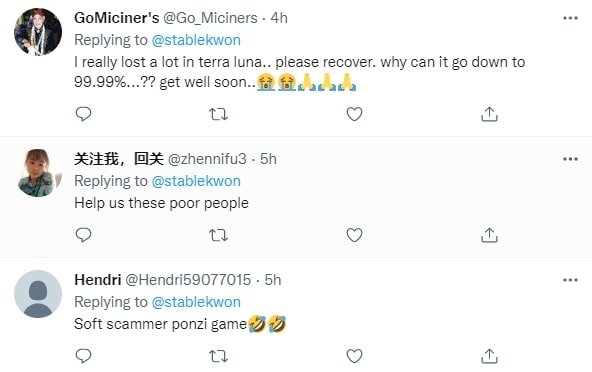View GoMiciner's profile picture

tap(38, 32)
